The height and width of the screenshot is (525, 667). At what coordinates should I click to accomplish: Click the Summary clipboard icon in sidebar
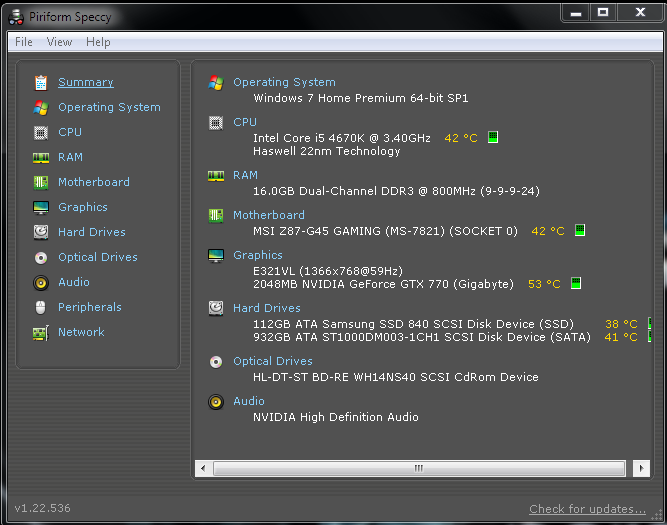pos(41,83)
